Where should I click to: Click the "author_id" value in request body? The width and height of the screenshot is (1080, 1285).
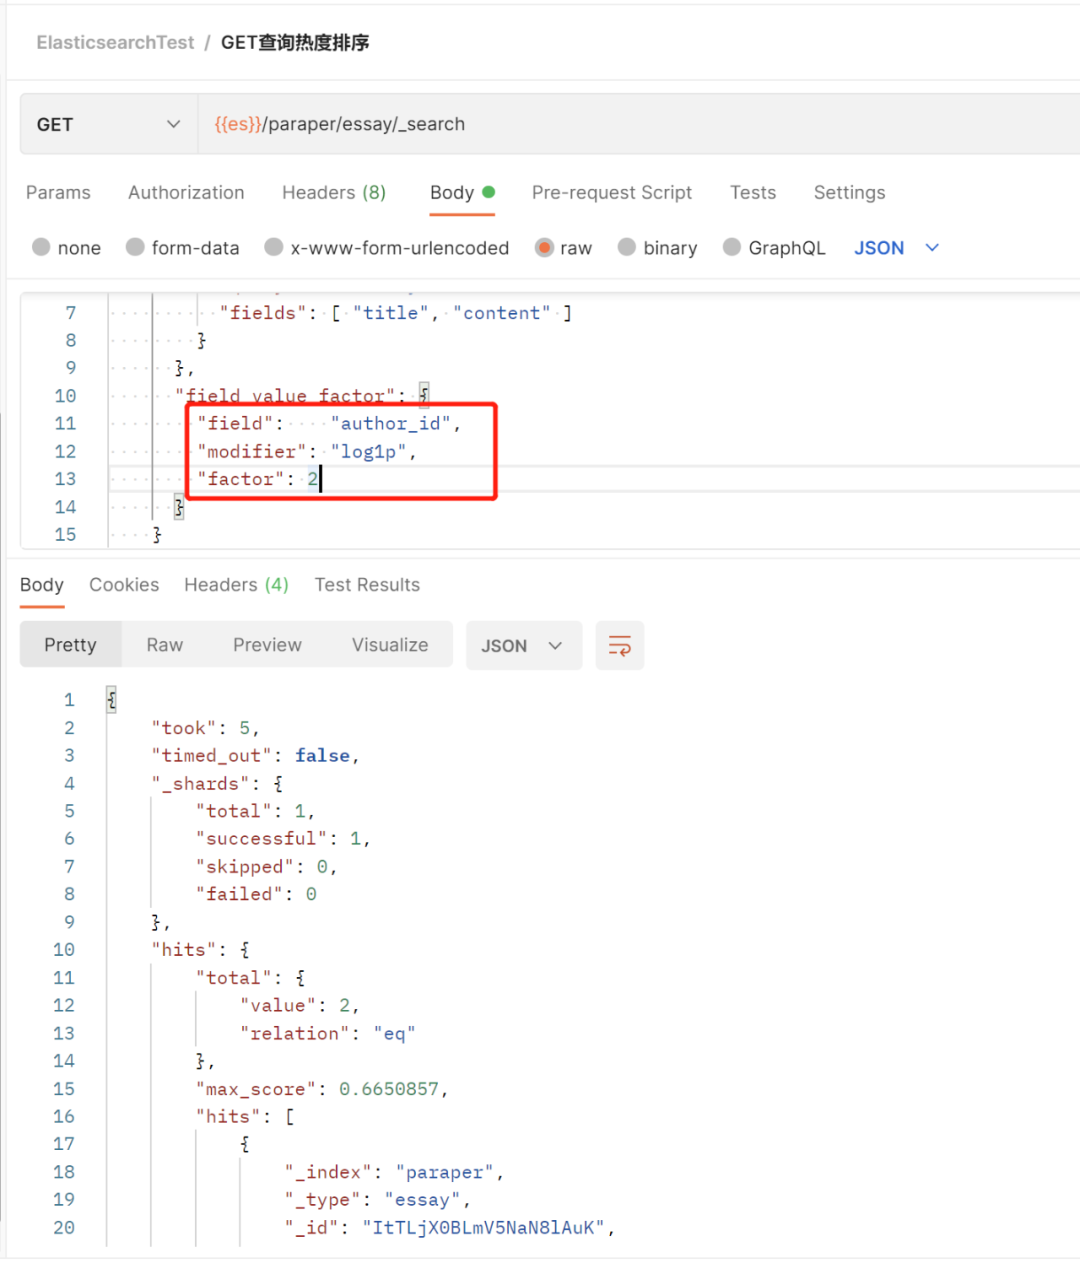coord(391,424)
